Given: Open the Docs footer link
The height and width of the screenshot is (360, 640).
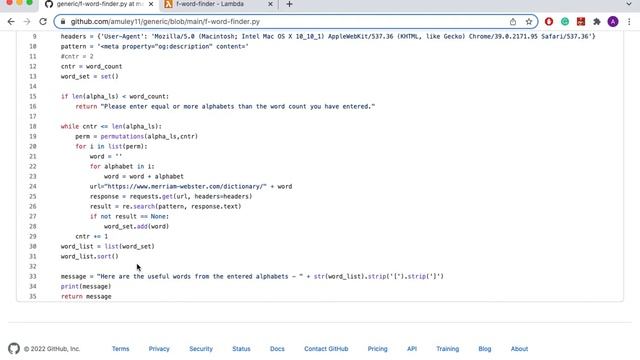Looking at the screenshot, I should [277, 349].
